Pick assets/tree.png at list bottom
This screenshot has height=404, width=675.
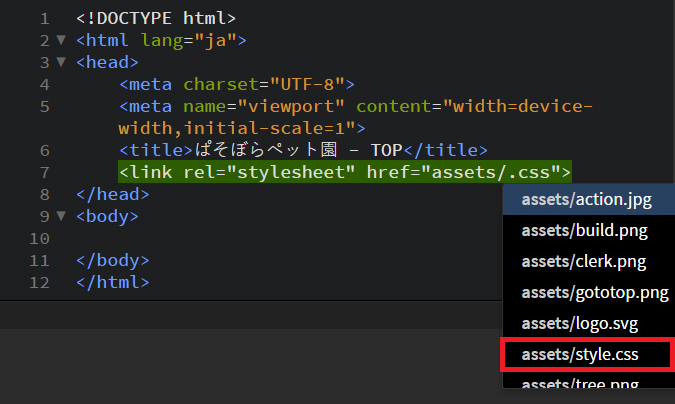[579, 386]
